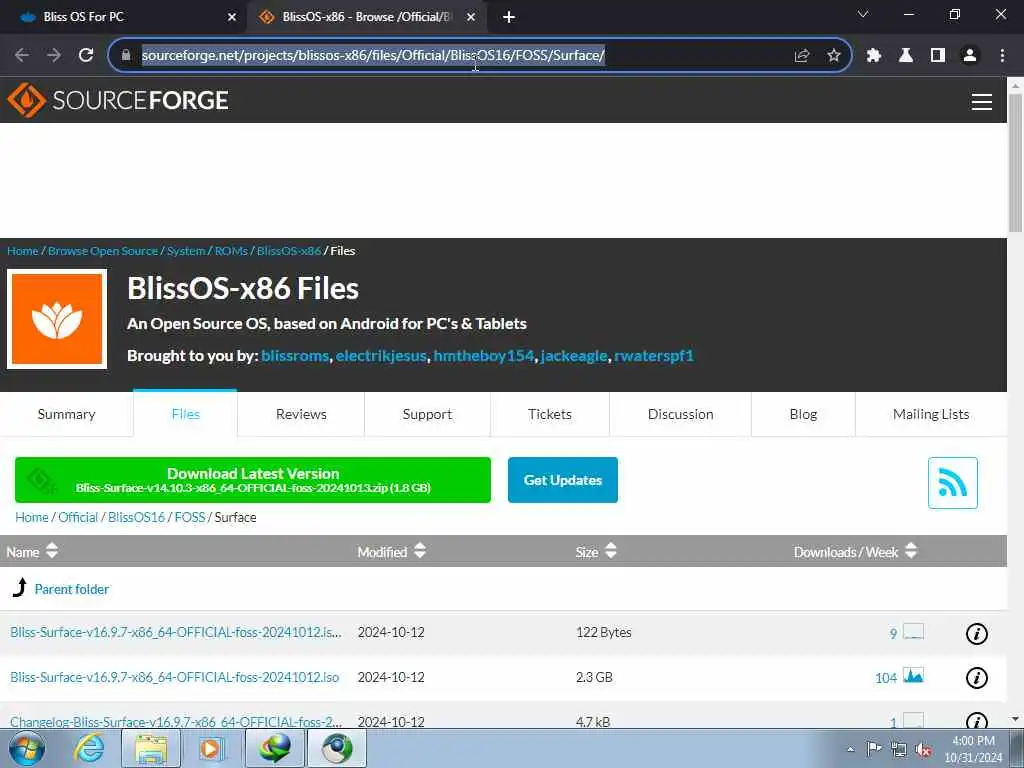Open the Windows Start button

(x=27, y=748)
